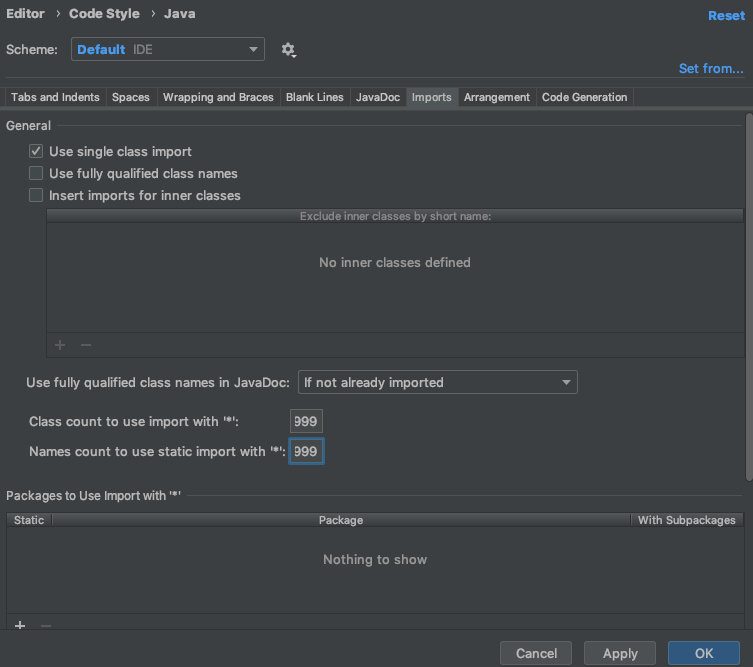The image size is (753, 667).
Task: Open the JavaDoc fully qualified names dropdown
Action: coord(437,382)
